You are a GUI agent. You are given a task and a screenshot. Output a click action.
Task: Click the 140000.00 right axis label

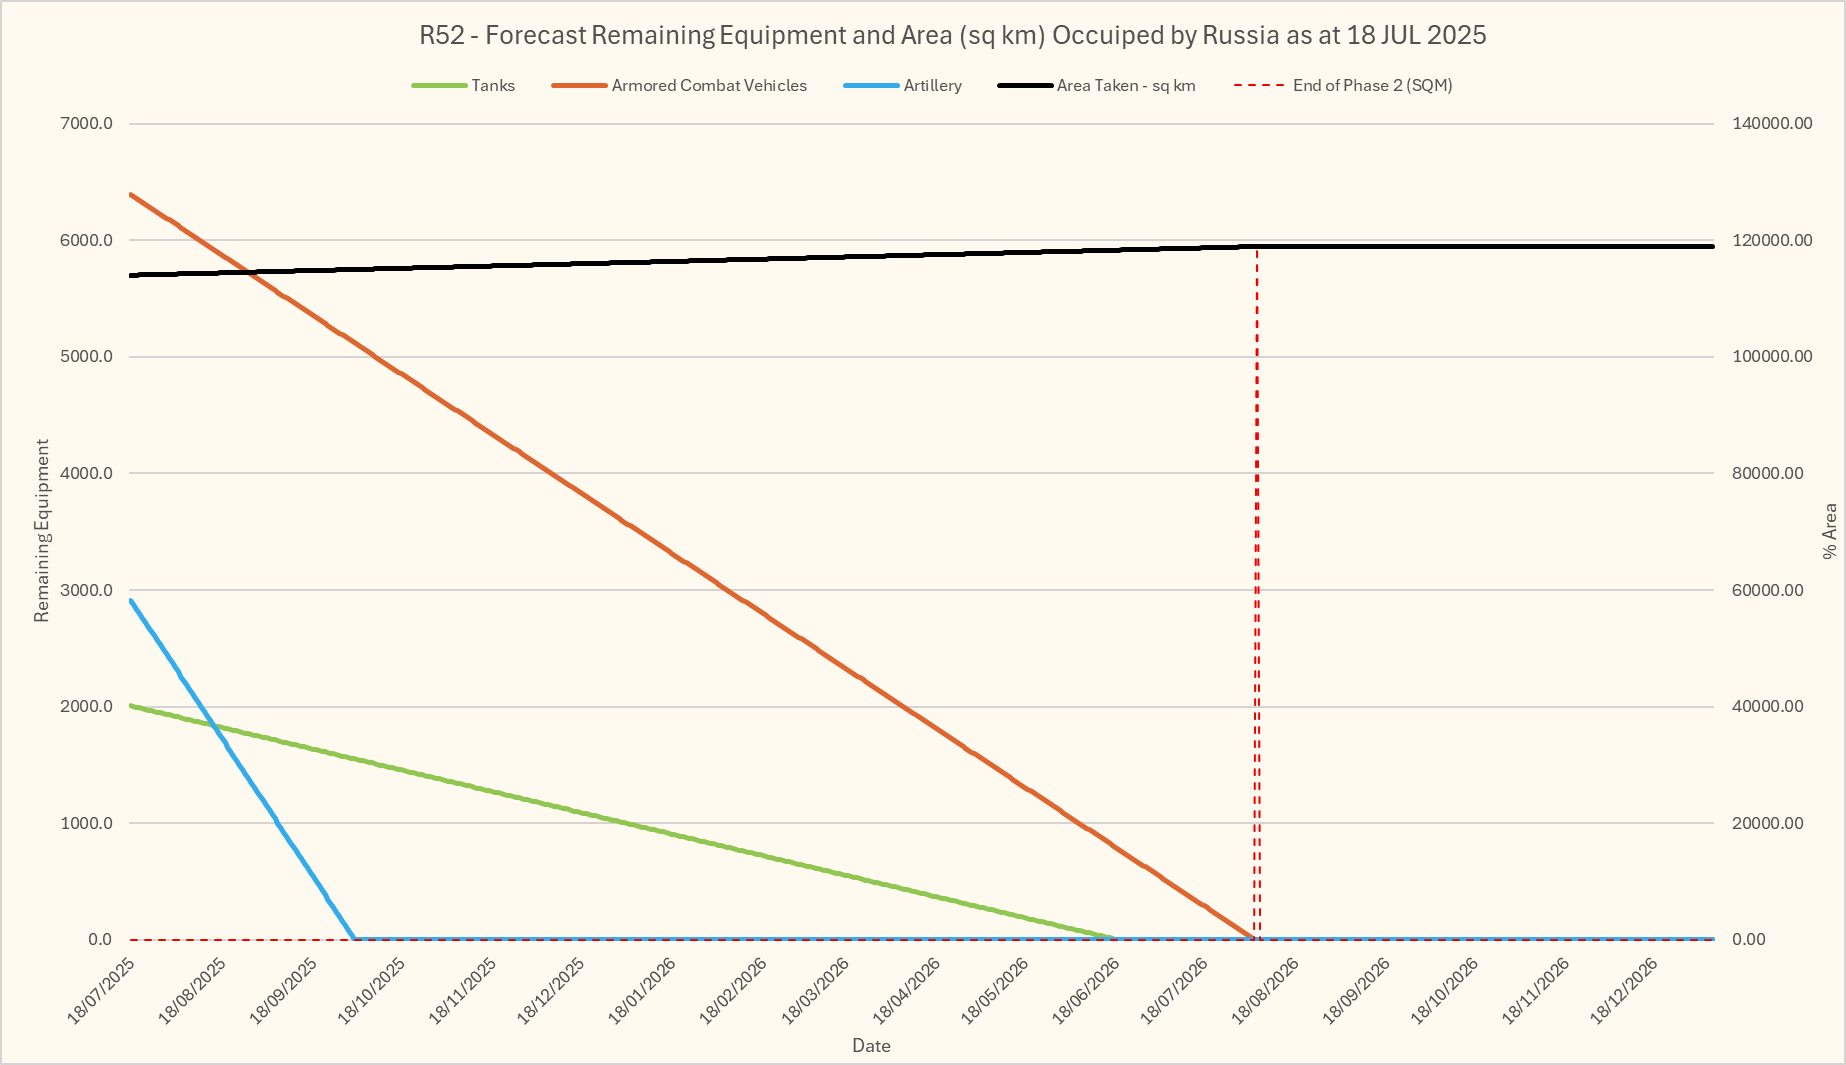pos(1772,124)
